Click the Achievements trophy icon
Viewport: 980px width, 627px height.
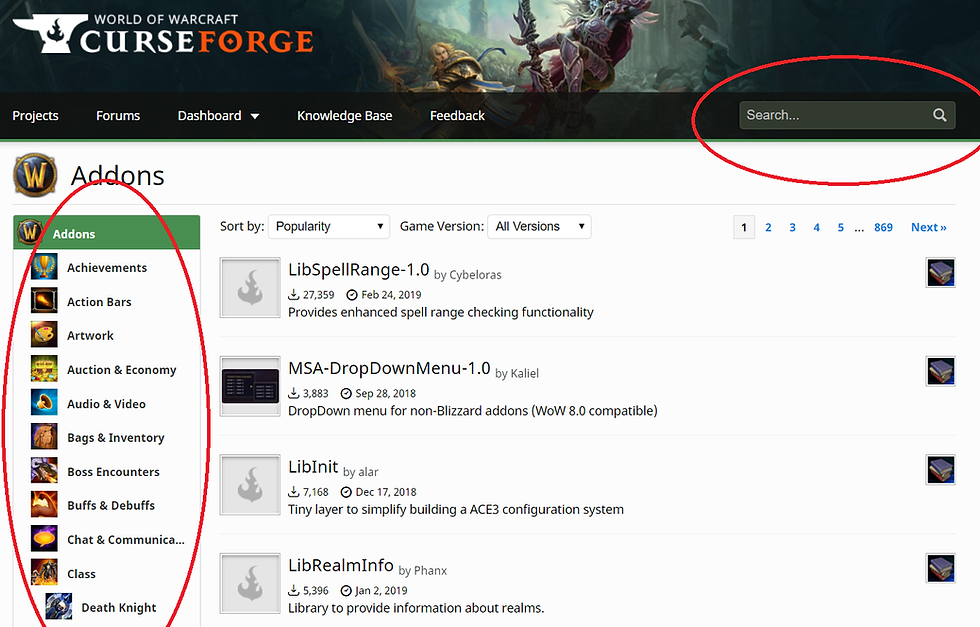(x=44, y=267)
